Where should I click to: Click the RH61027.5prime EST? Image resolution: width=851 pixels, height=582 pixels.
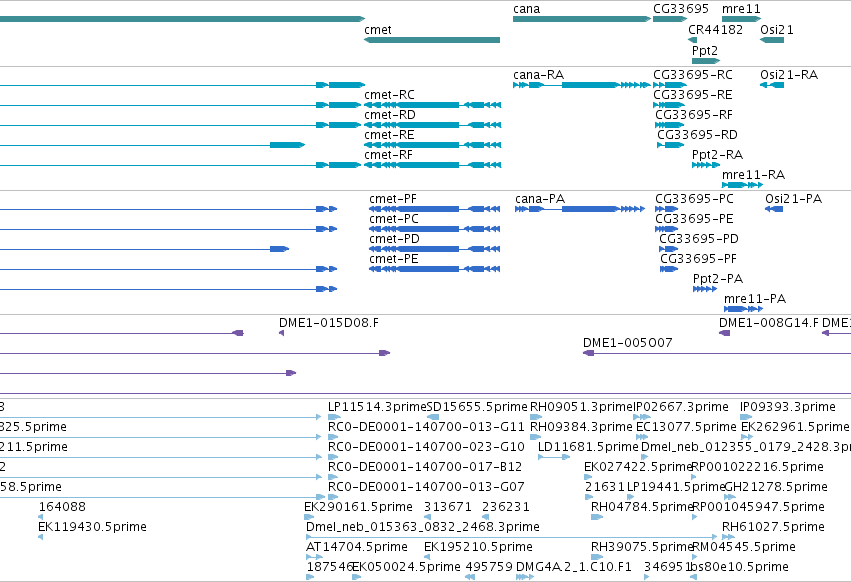(728, 537)
